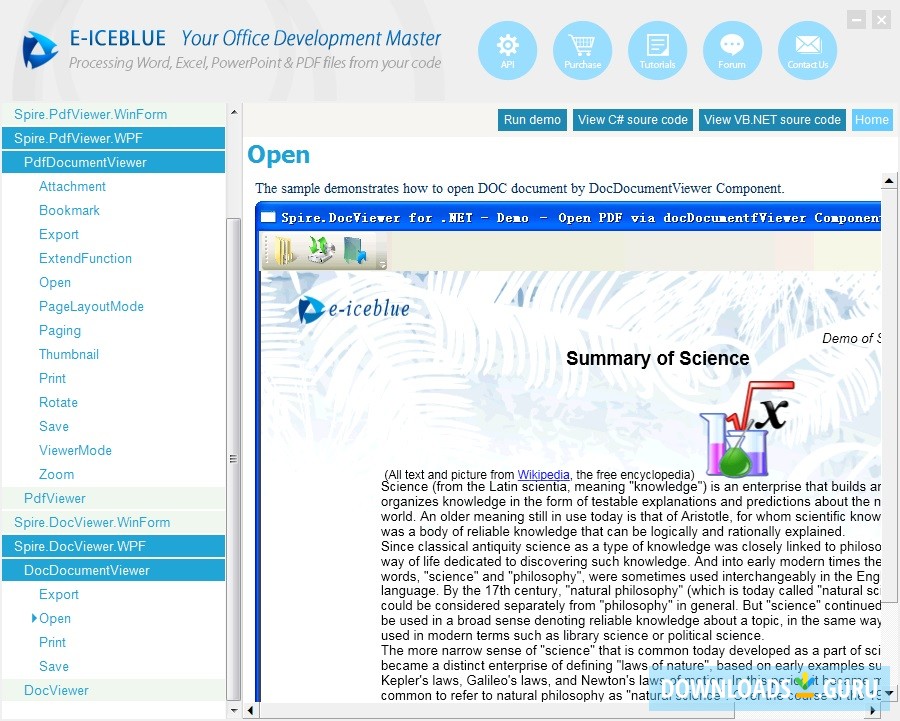Follow the Wikipedia link in the document

[543, 475]
